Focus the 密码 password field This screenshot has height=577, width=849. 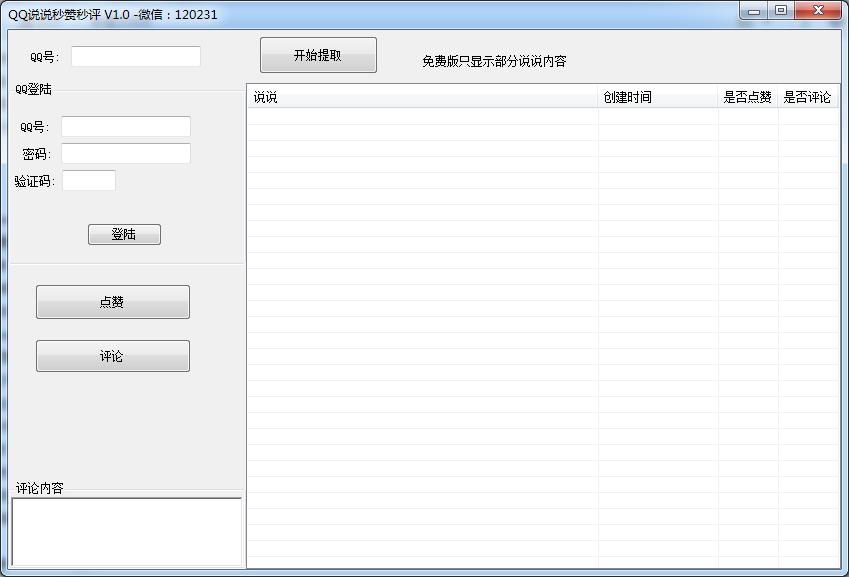[126, 153]
